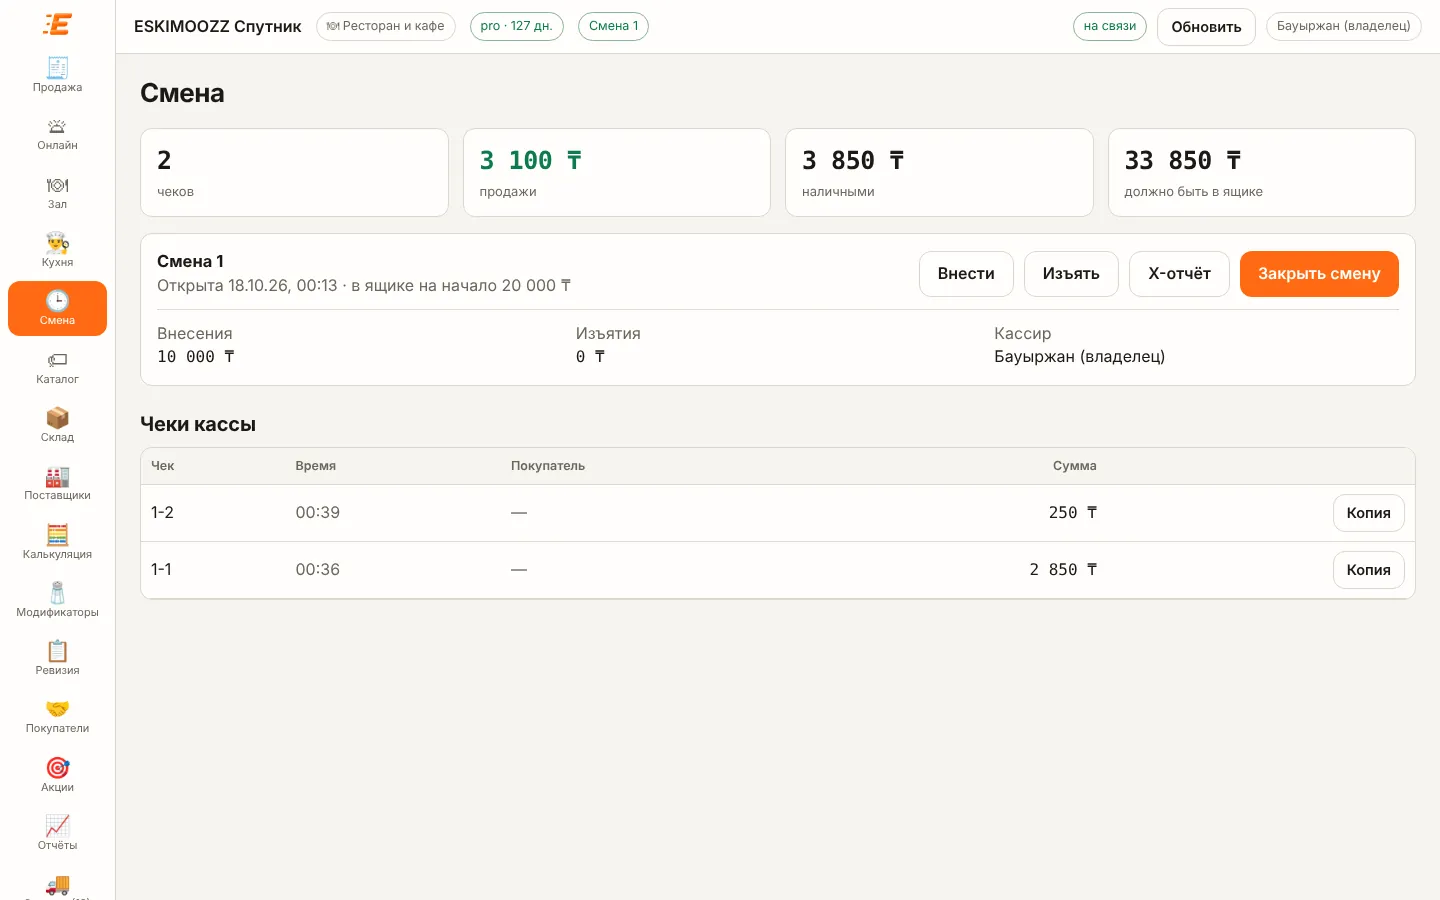Click the Обновить button in header
The width and height of the screenshot is (1440, 900).
1206,27
